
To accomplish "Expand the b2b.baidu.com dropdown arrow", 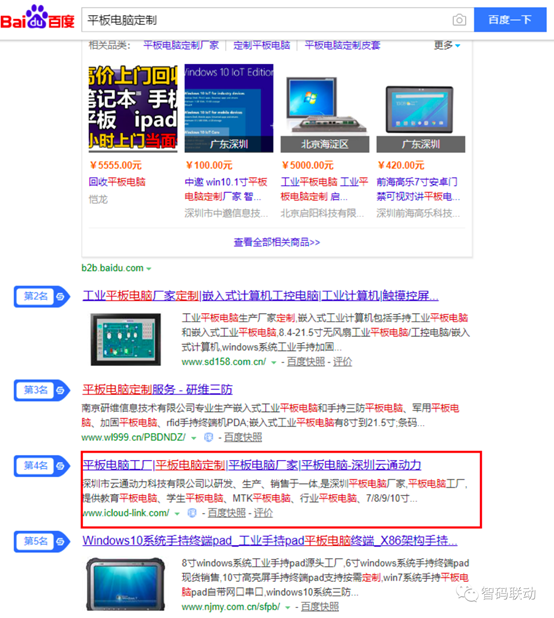I will coord(149,268).
